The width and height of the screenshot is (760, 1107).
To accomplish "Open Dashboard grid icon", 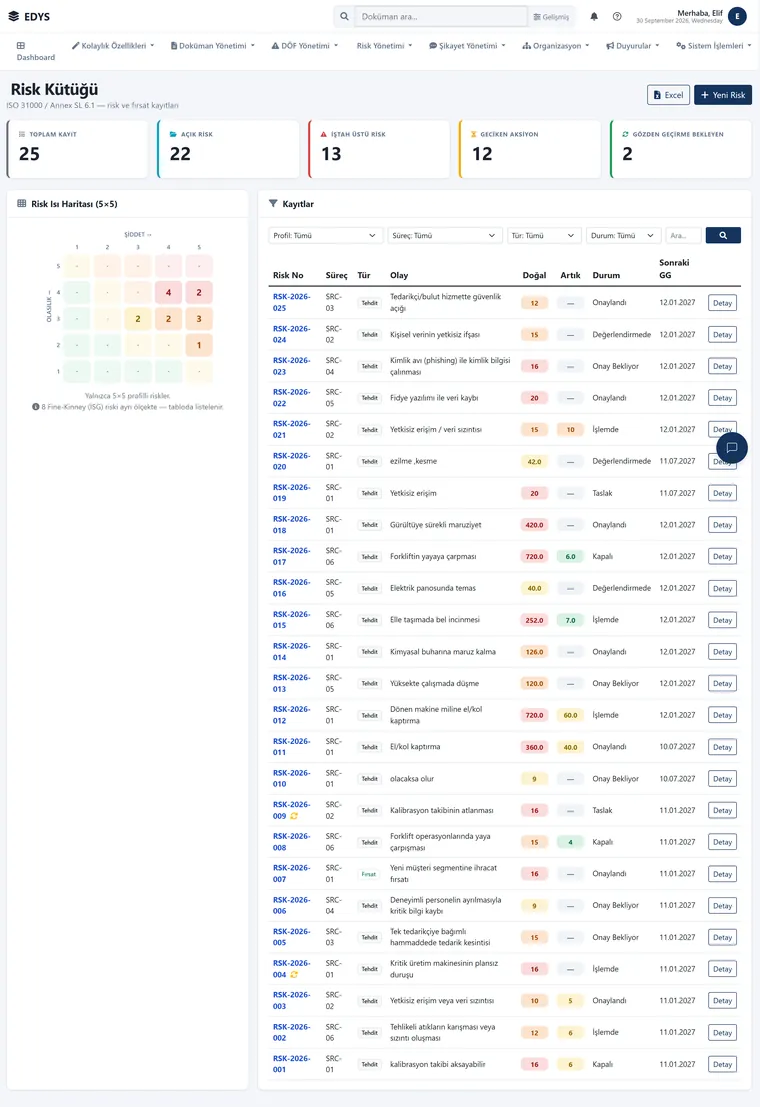I will (x=21, y=45).
